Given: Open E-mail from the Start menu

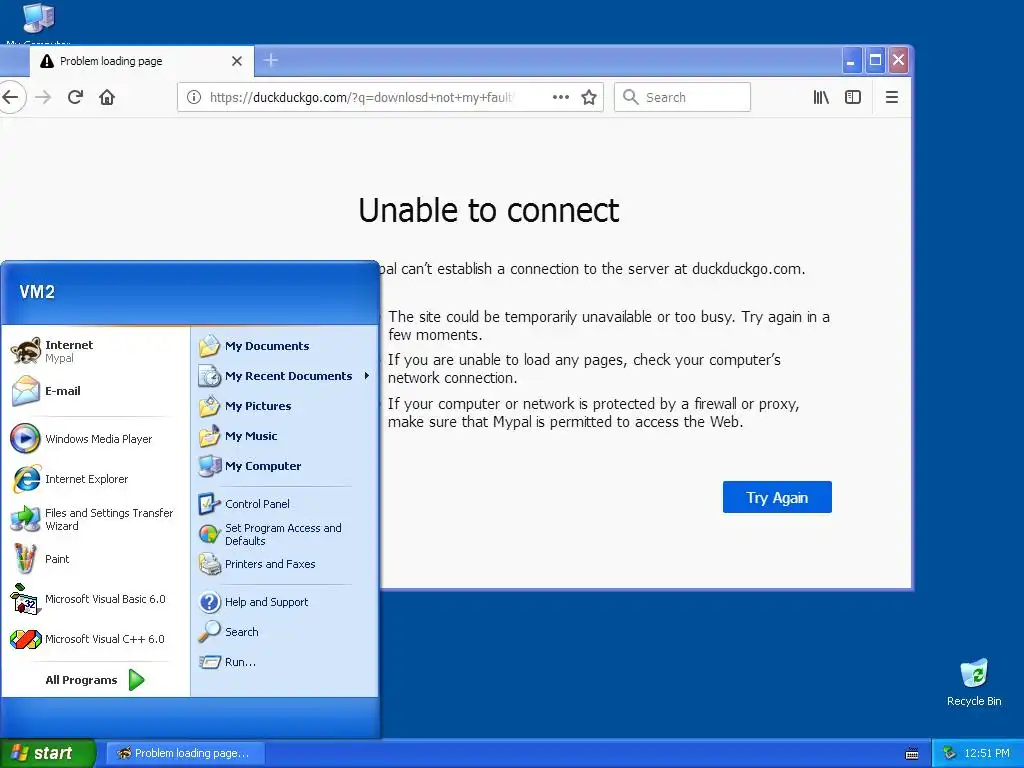Looking at the screenshot, I should pyautogui.click(x=95, y=391).
